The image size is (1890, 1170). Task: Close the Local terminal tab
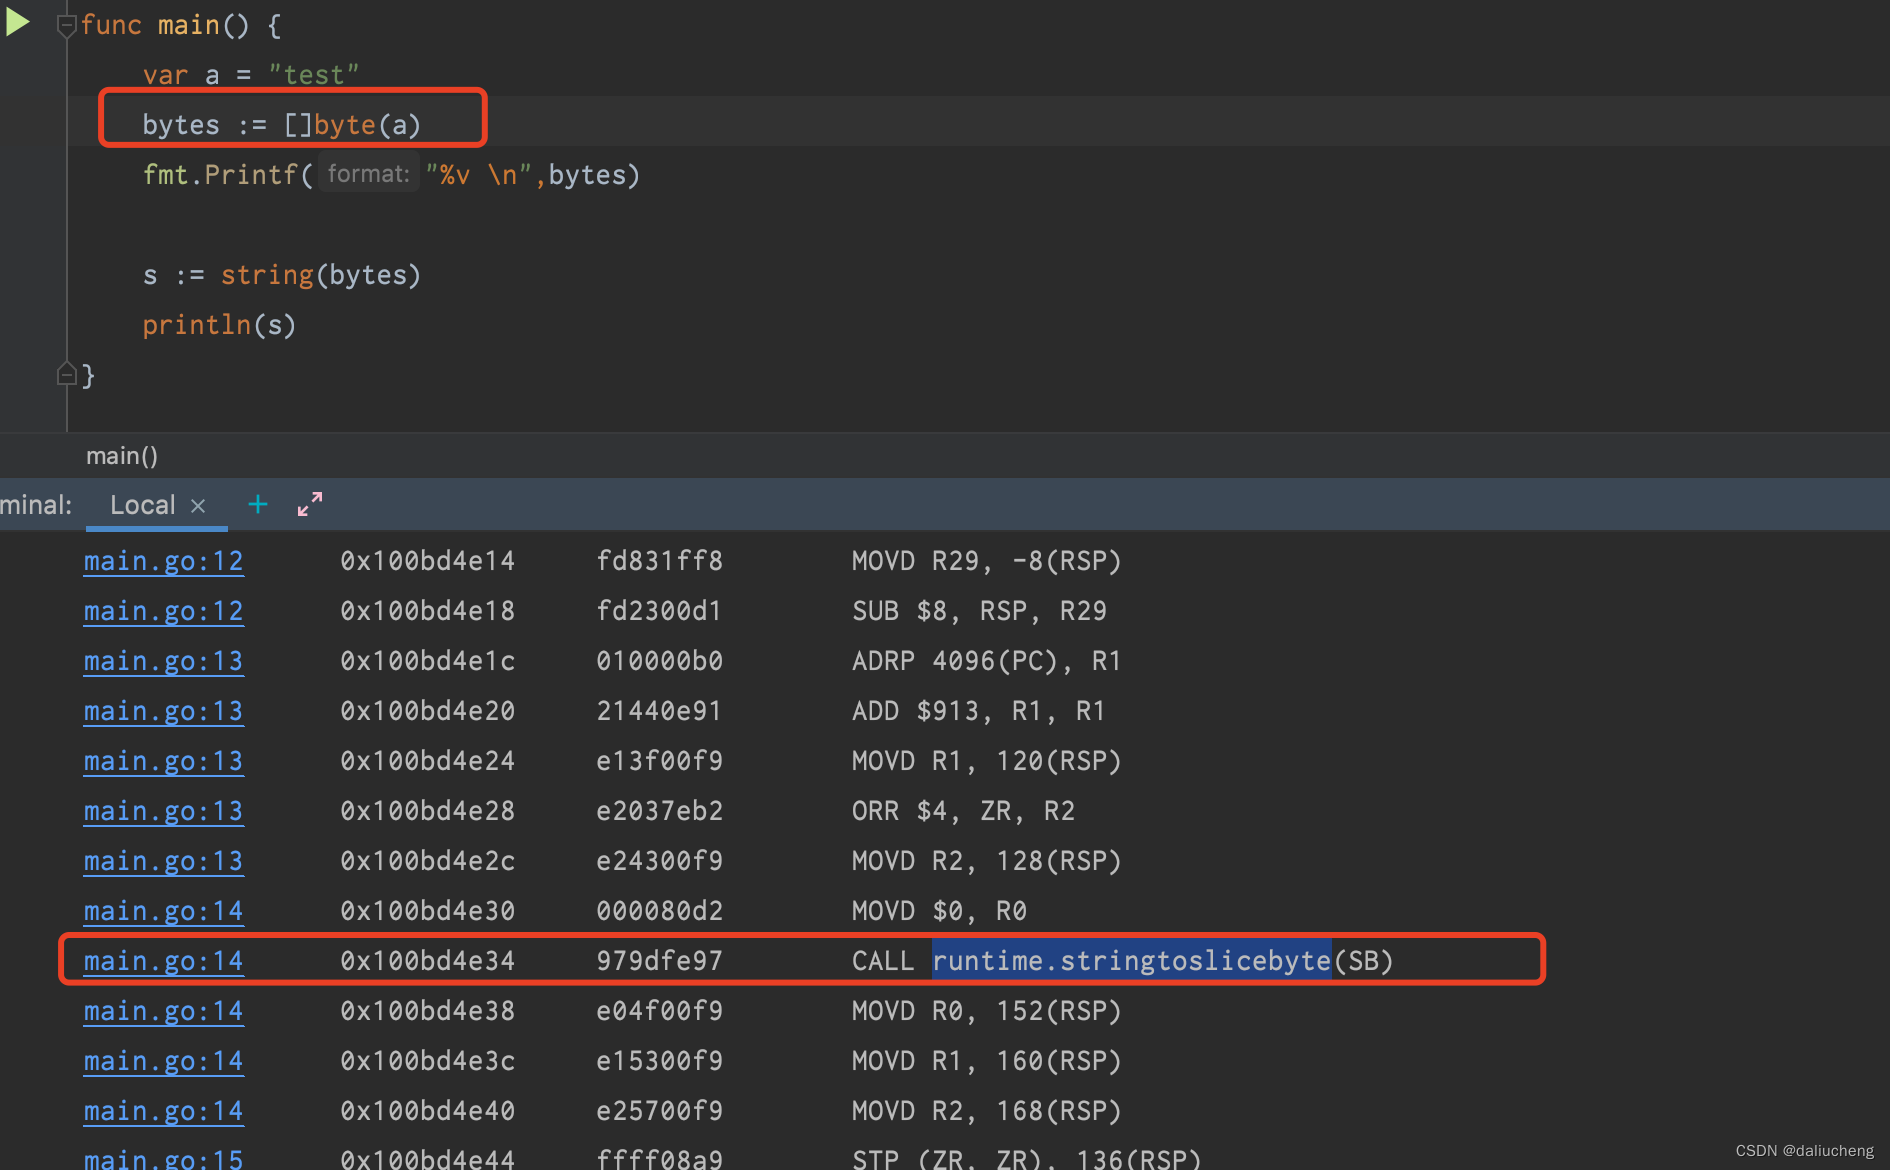198,506
